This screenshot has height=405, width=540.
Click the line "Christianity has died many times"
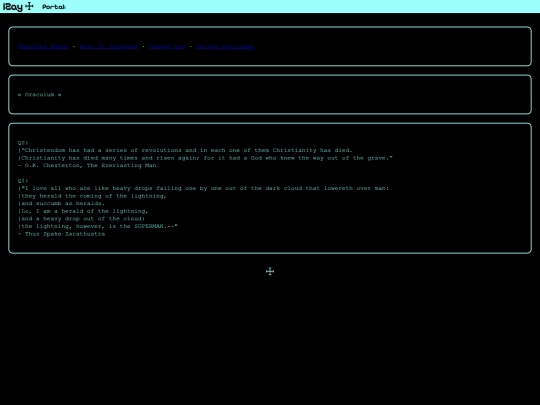pyautogui.click(x=205, y=158)
